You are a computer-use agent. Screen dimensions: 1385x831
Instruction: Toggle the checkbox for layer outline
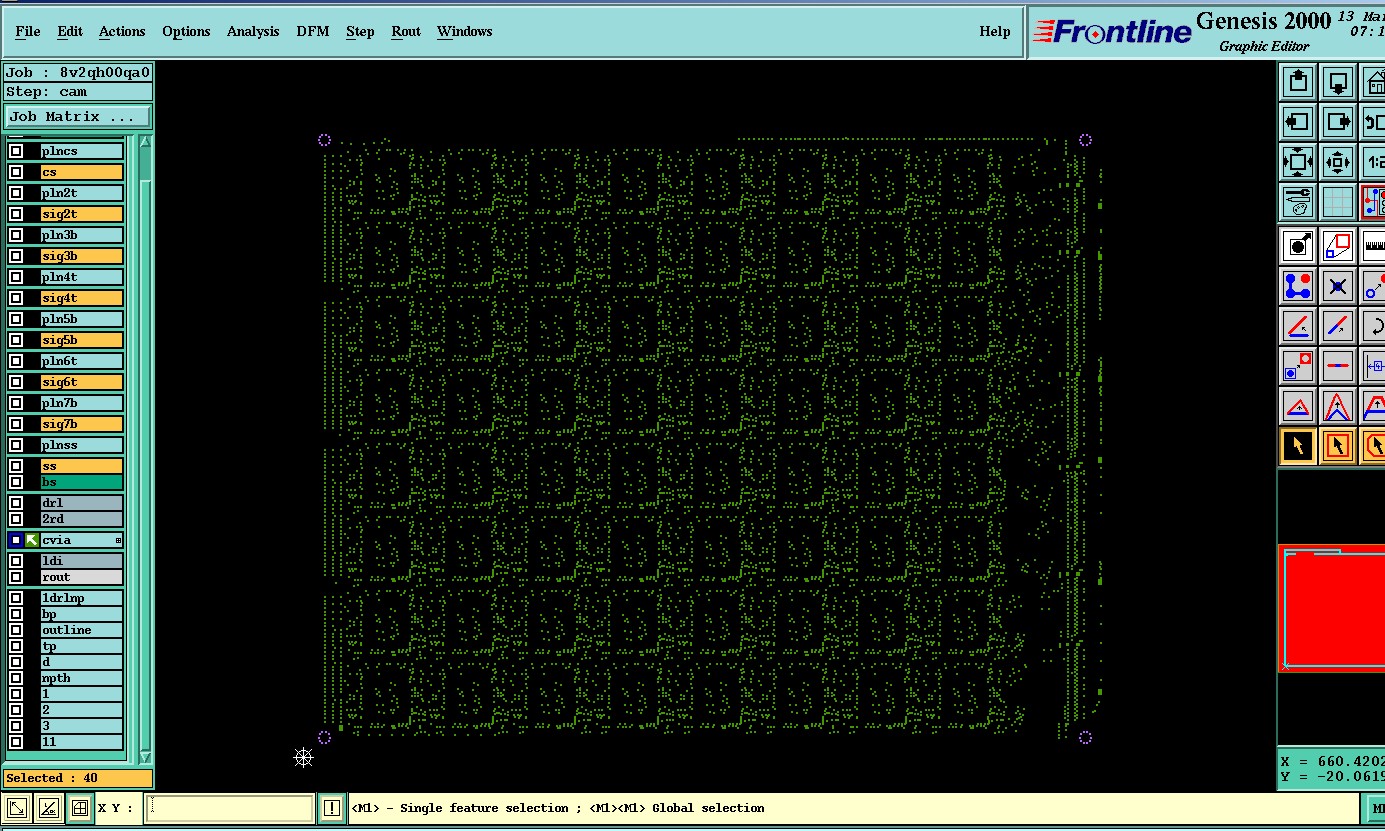(16, 630)
